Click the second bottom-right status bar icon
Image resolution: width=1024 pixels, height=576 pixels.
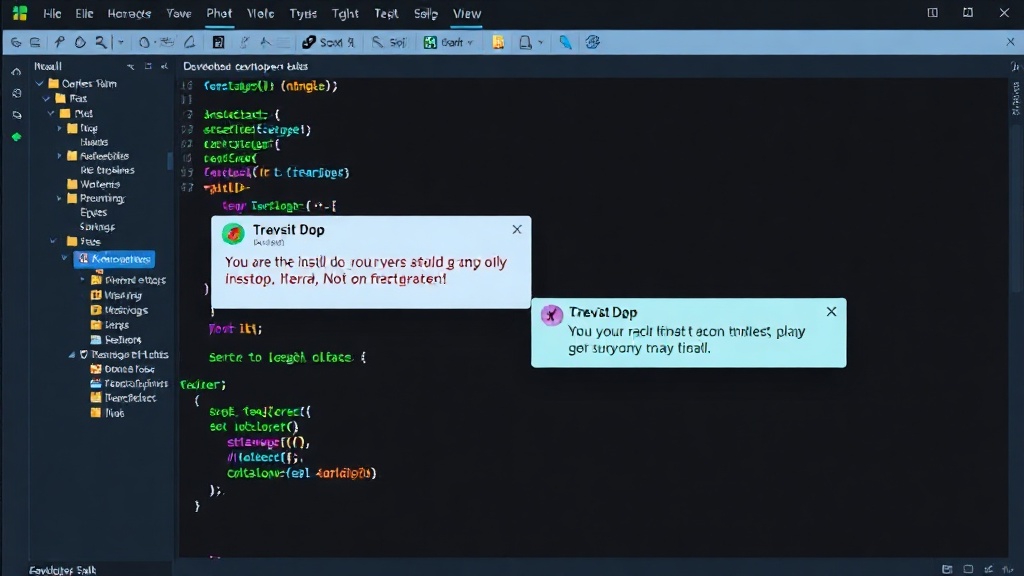pos(968,569)
